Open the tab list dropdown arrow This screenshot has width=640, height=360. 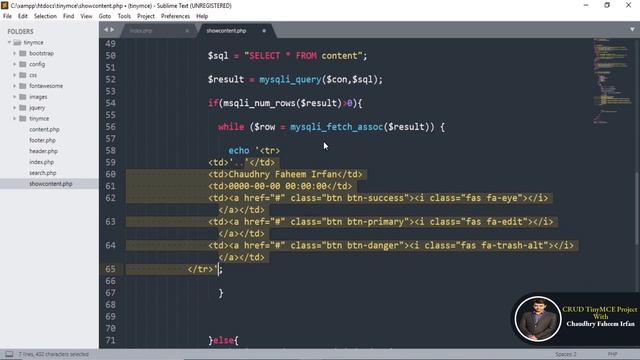(x=632, y=29)
